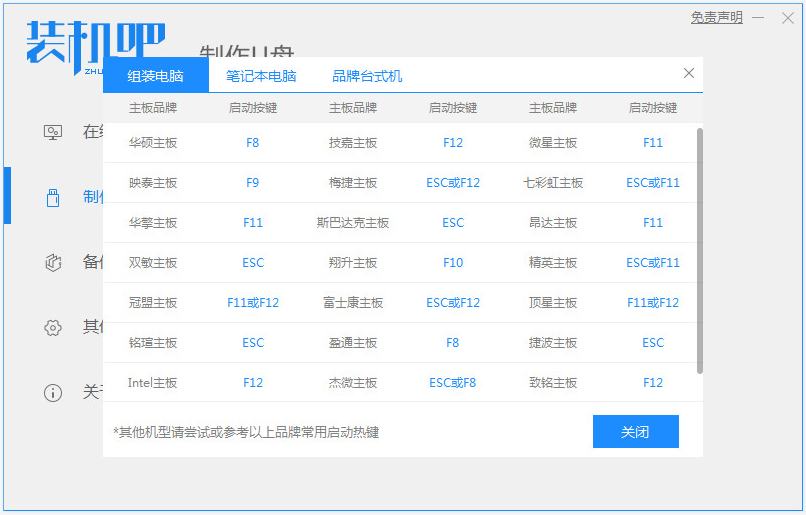The image size is (806, 515).
Task: Click F8 hotkey for 华硕主板
Action: tap(253, 143)
